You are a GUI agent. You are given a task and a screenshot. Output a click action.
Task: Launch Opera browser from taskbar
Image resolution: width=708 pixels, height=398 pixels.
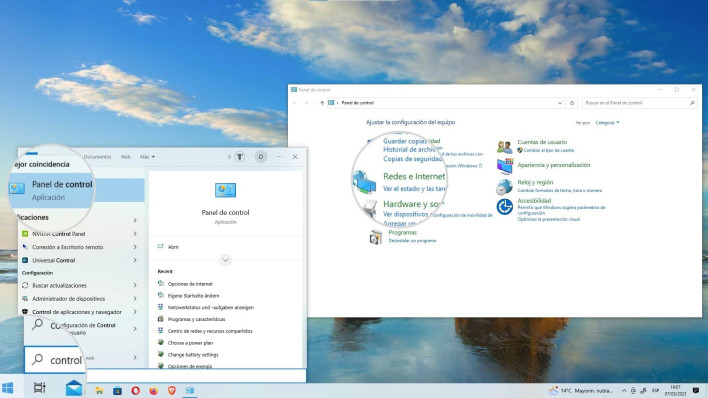click(135, 390)
